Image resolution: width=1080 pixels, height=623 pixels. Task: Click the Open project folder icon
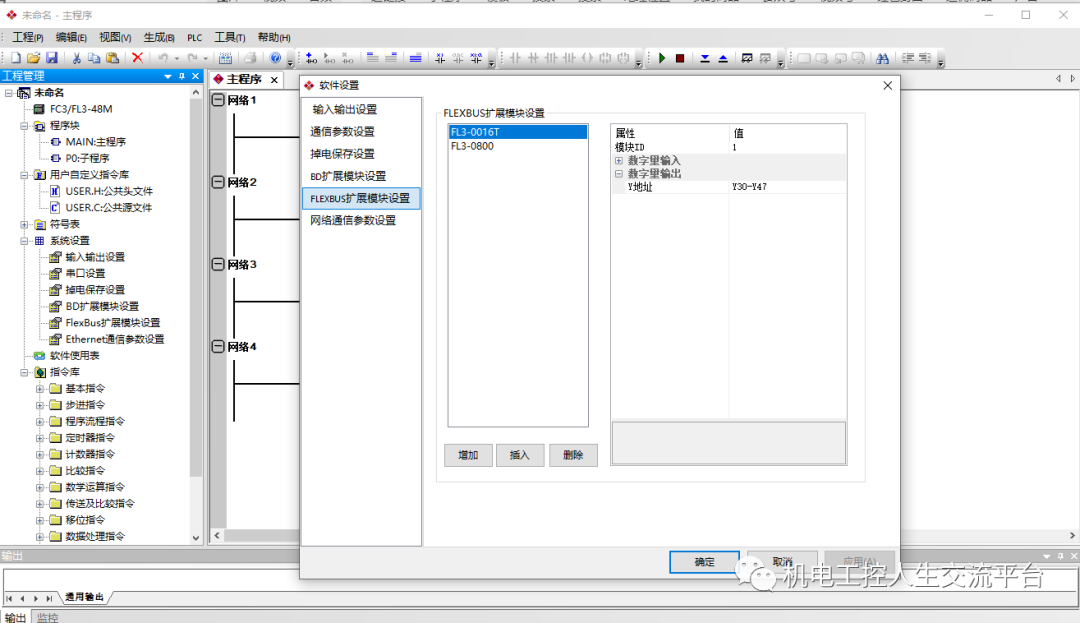point(33,59)
